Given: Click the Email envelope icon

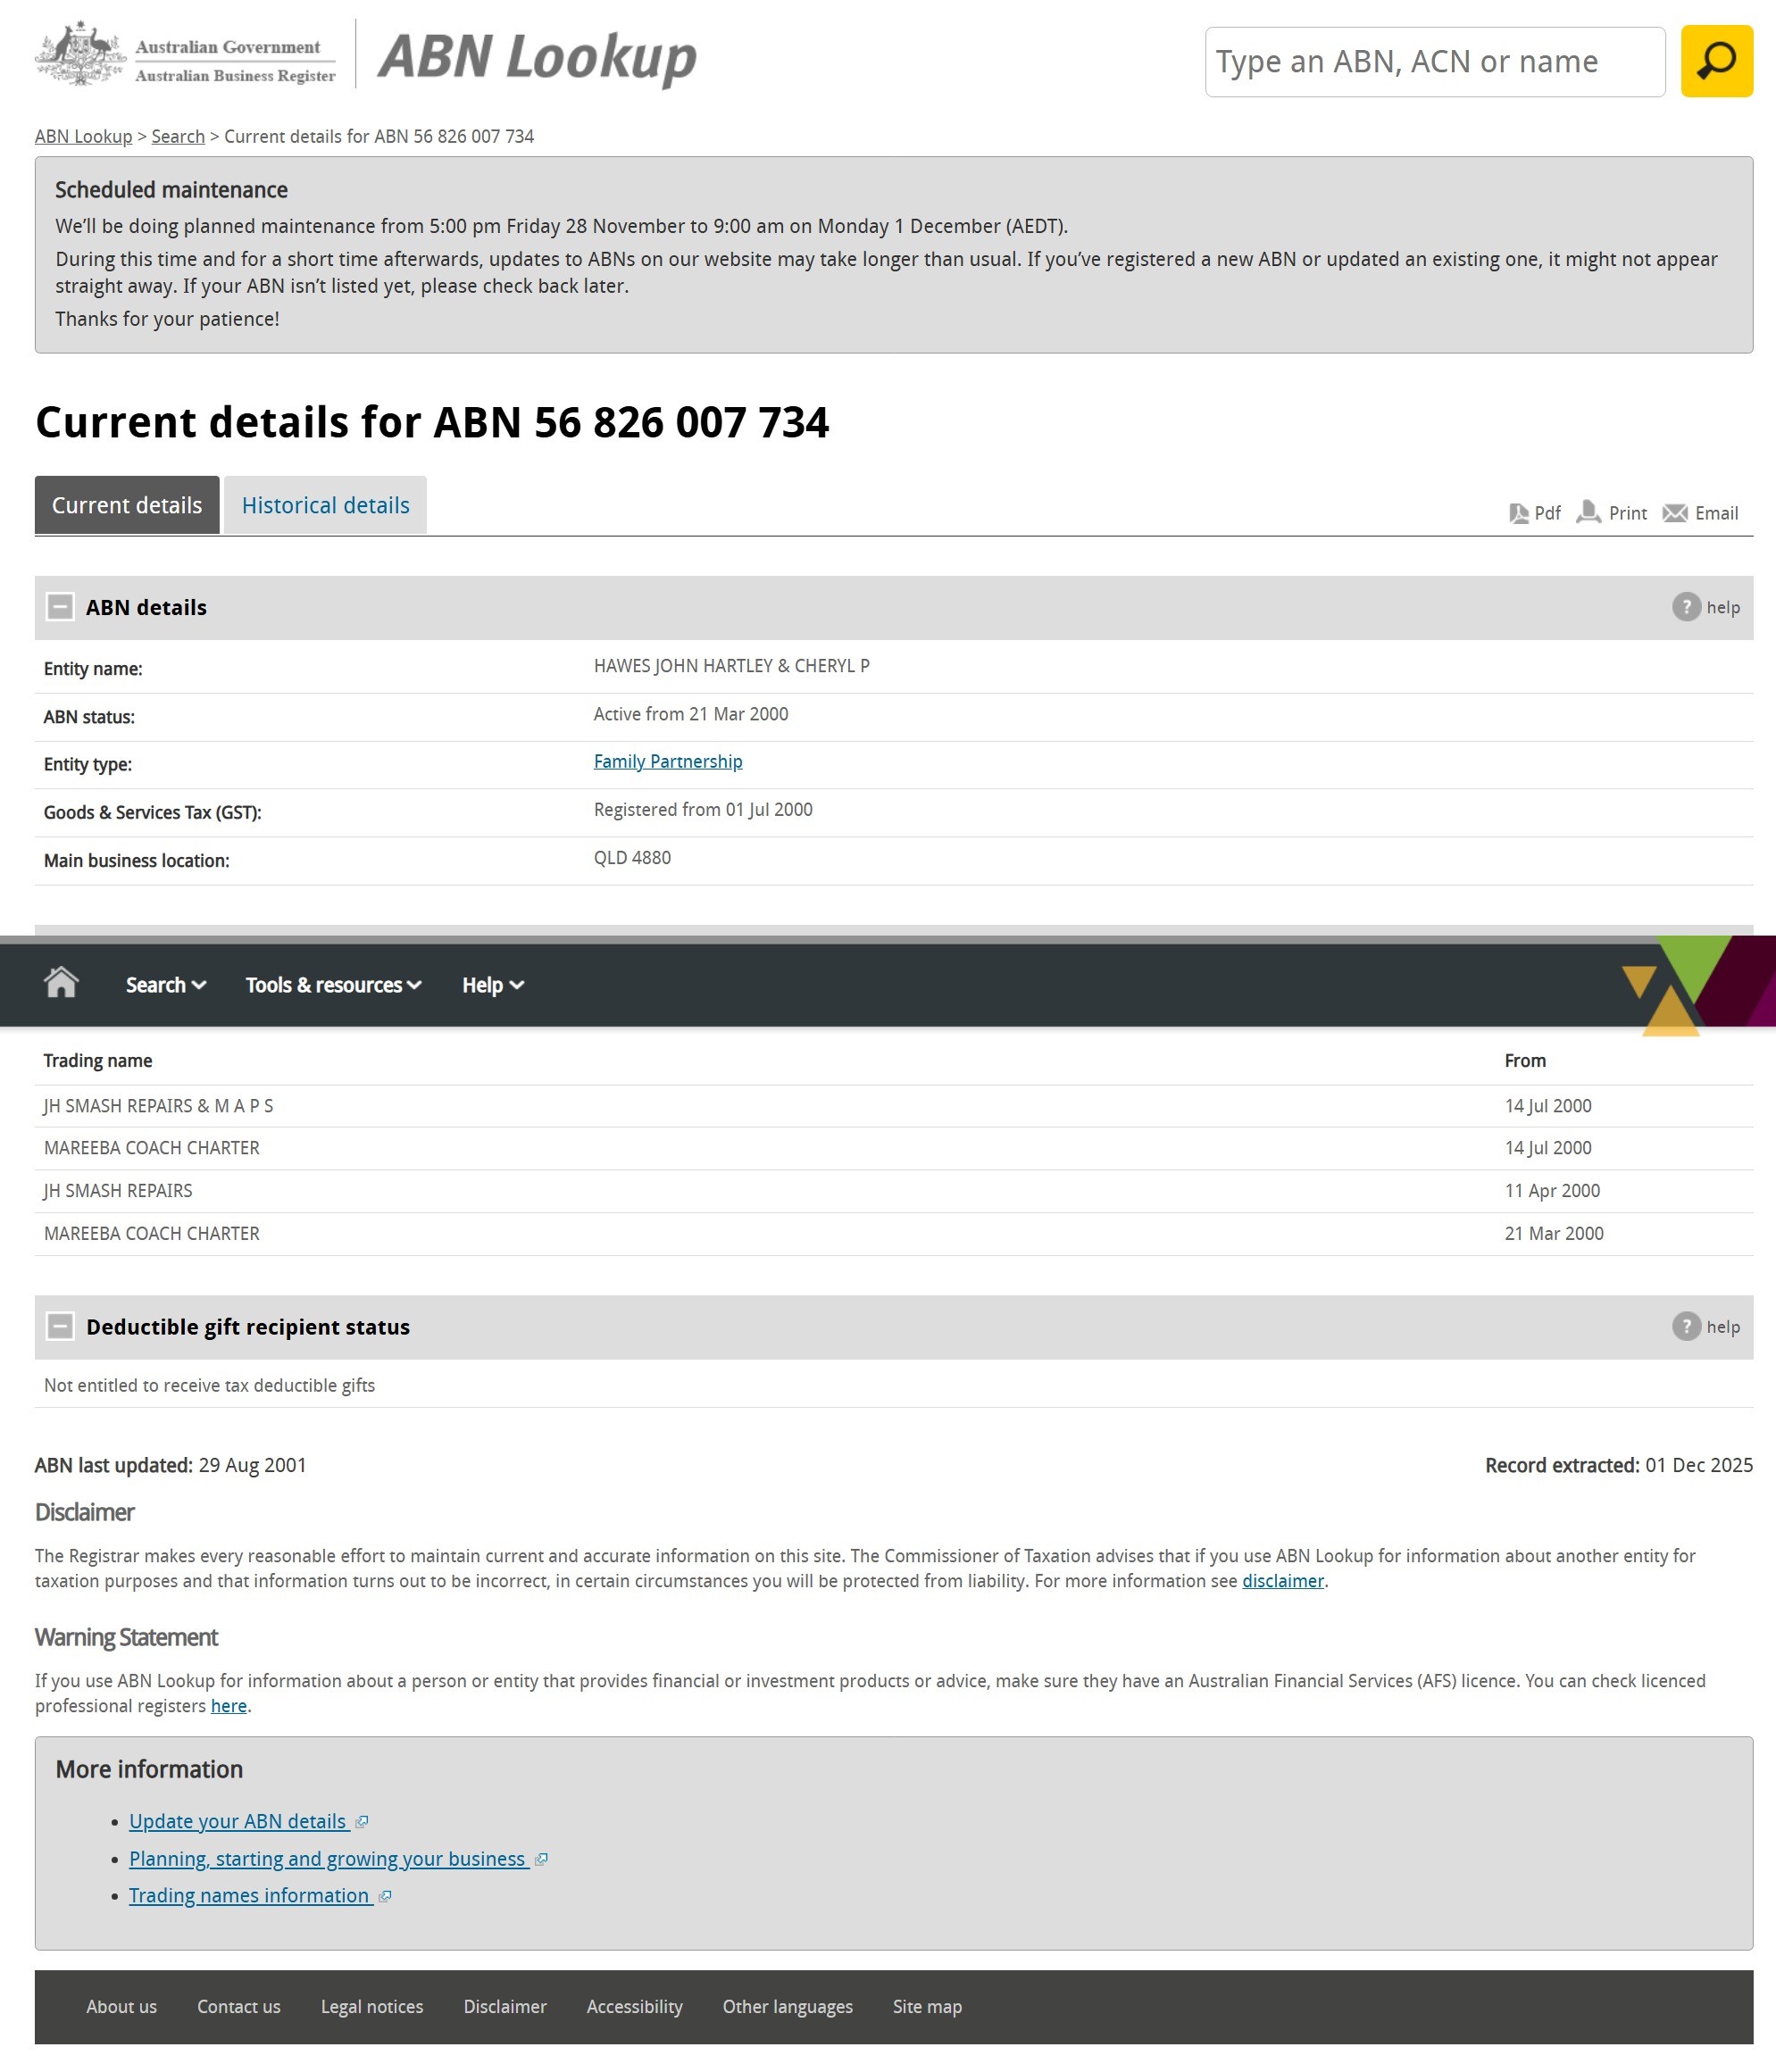Looking at the screenshot, I should point(1674,513).
